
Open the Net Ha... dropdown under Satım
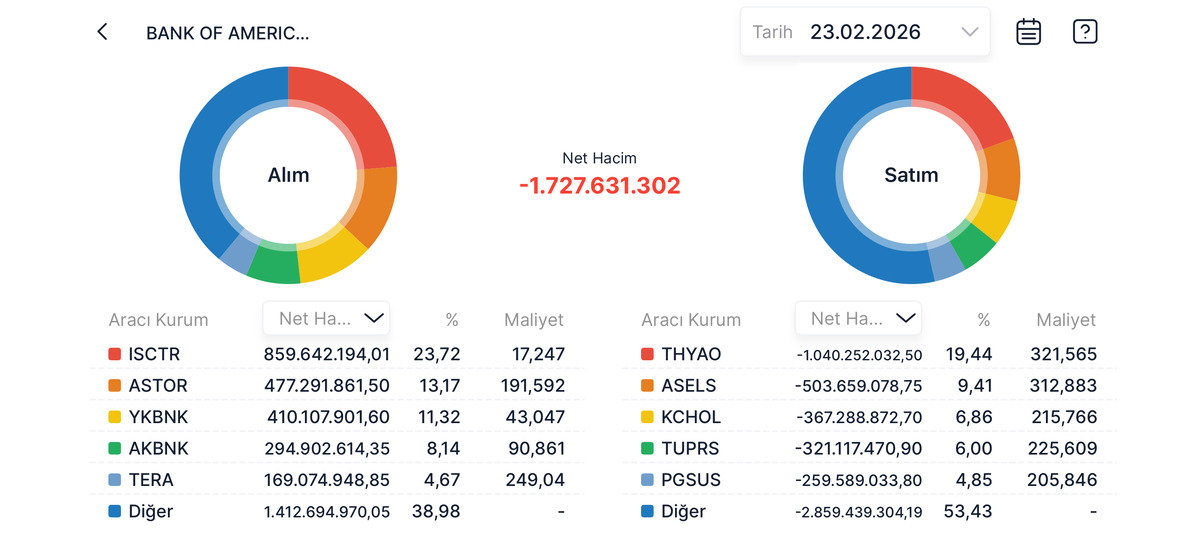pyautogui.click(x=859, y=319)
